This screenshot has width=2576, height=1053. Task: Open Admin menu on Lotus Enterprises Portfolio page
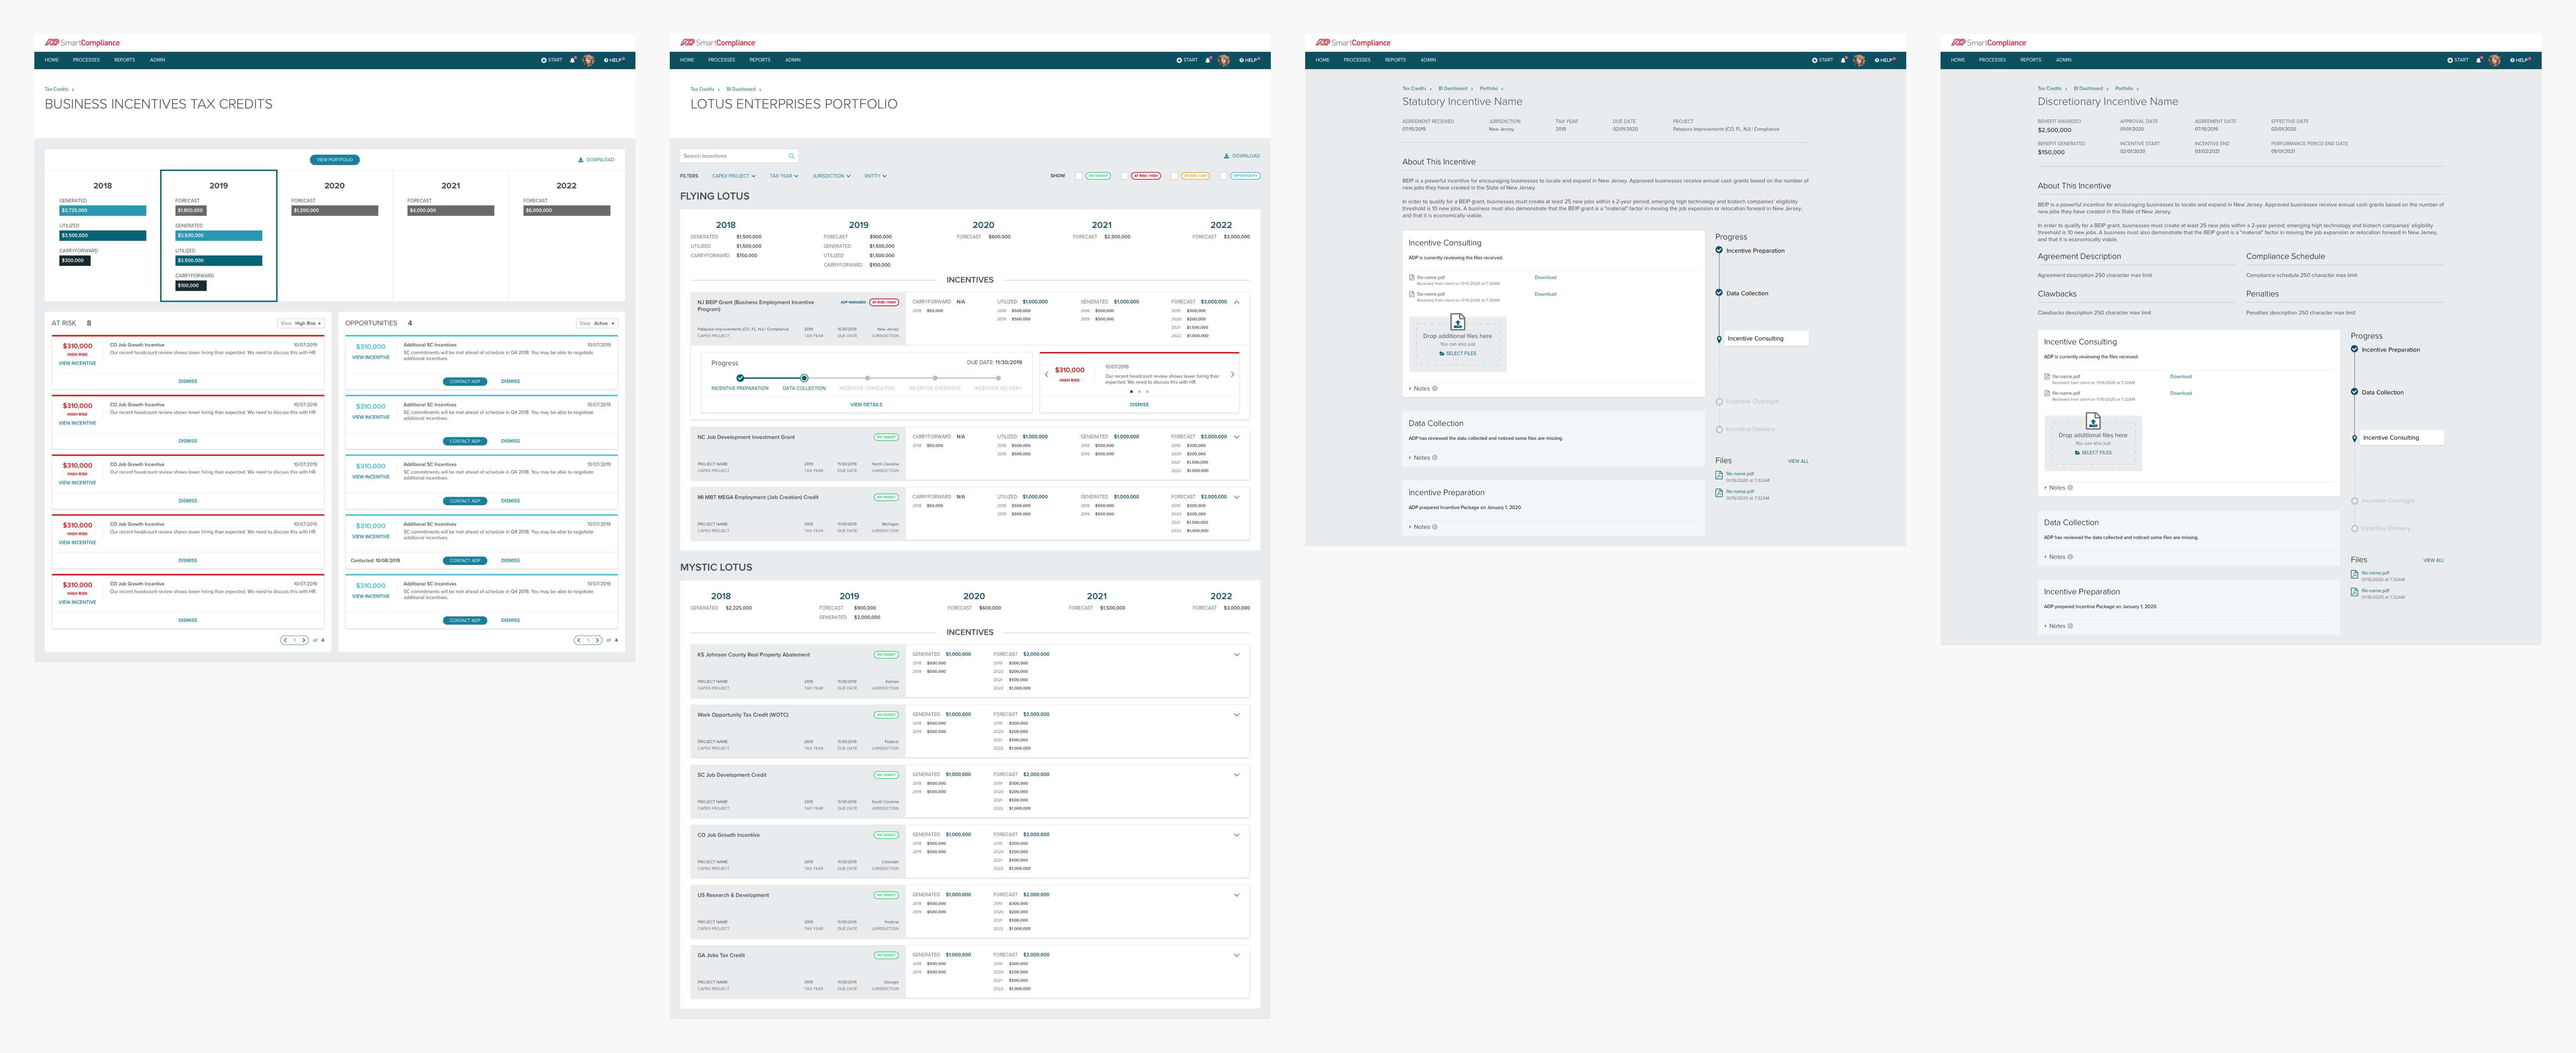click(792, 60)
